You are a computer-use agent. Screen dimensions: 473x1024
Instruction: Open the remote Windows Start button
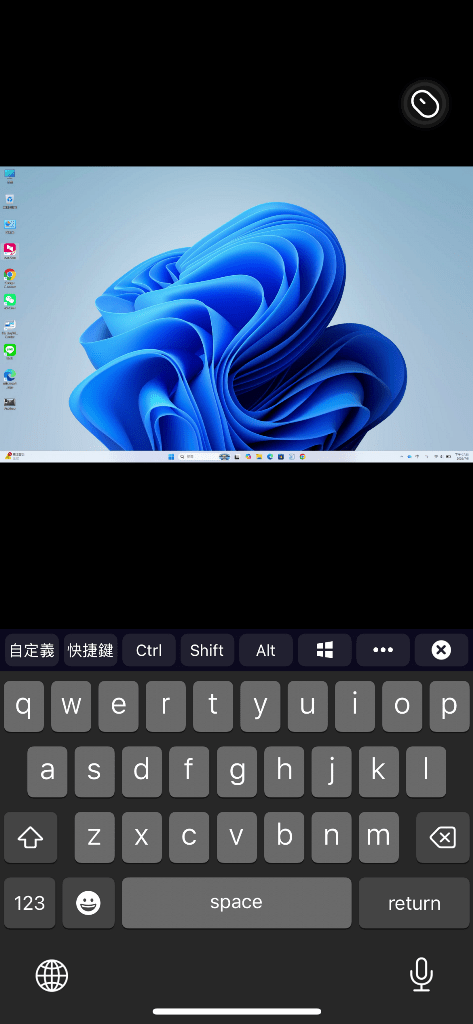(x=172, y=456)
